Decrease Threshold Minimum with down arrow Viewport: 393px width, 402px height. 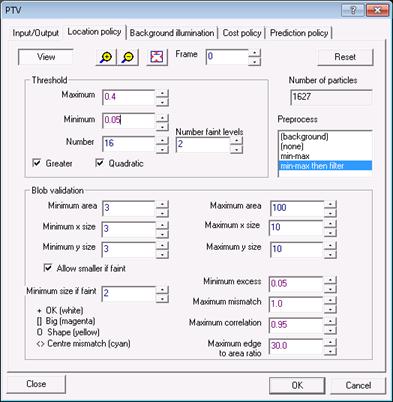pos(162,126)
